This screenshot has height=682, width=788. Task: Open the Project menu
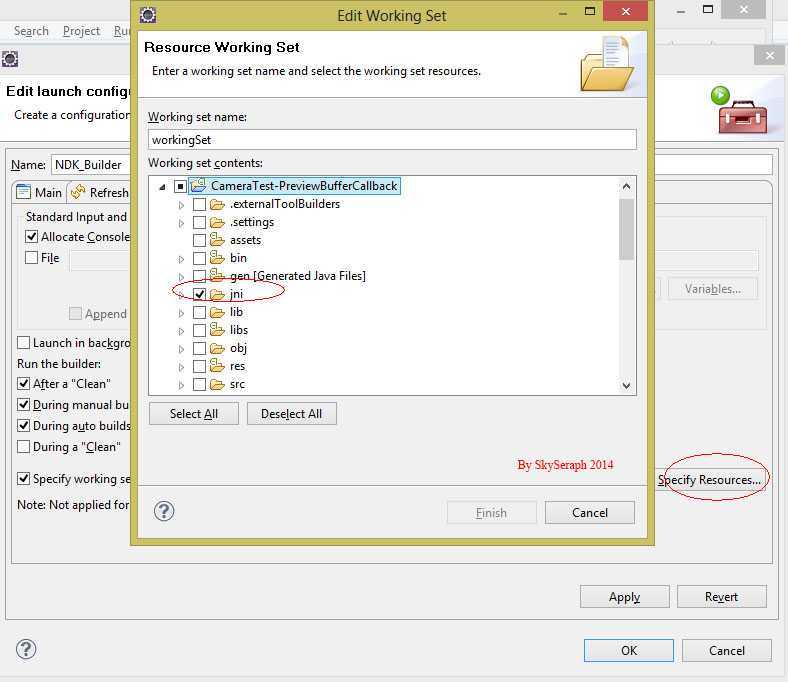(x=81, y=31)
